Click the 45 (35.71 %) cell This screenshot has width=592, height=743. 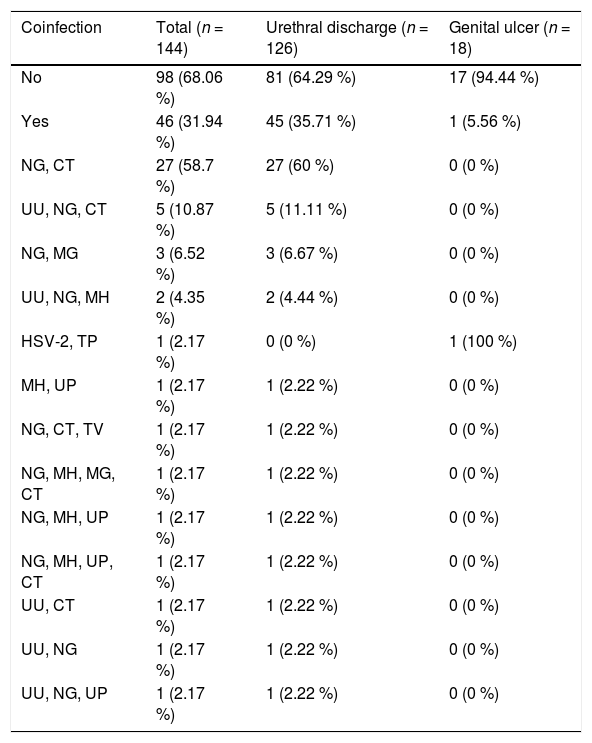pos(310,121)
